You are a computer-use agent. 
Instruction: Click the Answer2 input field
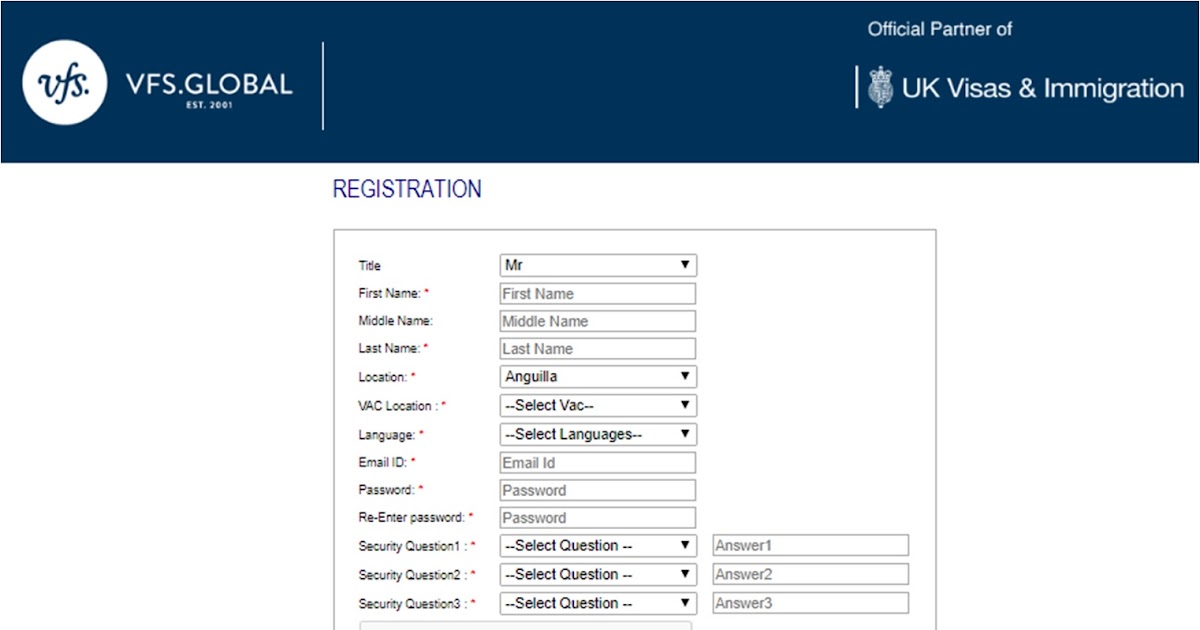(x=810, y=575)
